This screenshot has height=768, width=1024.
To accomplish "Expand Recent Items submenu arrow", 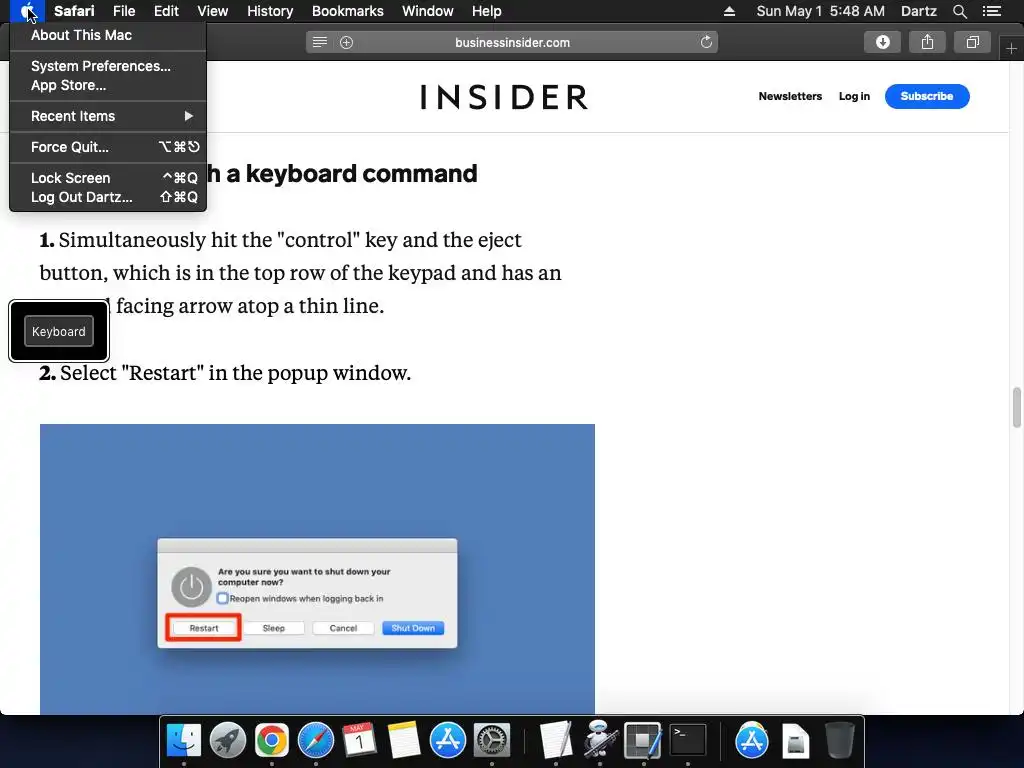I will pos(189,116).
